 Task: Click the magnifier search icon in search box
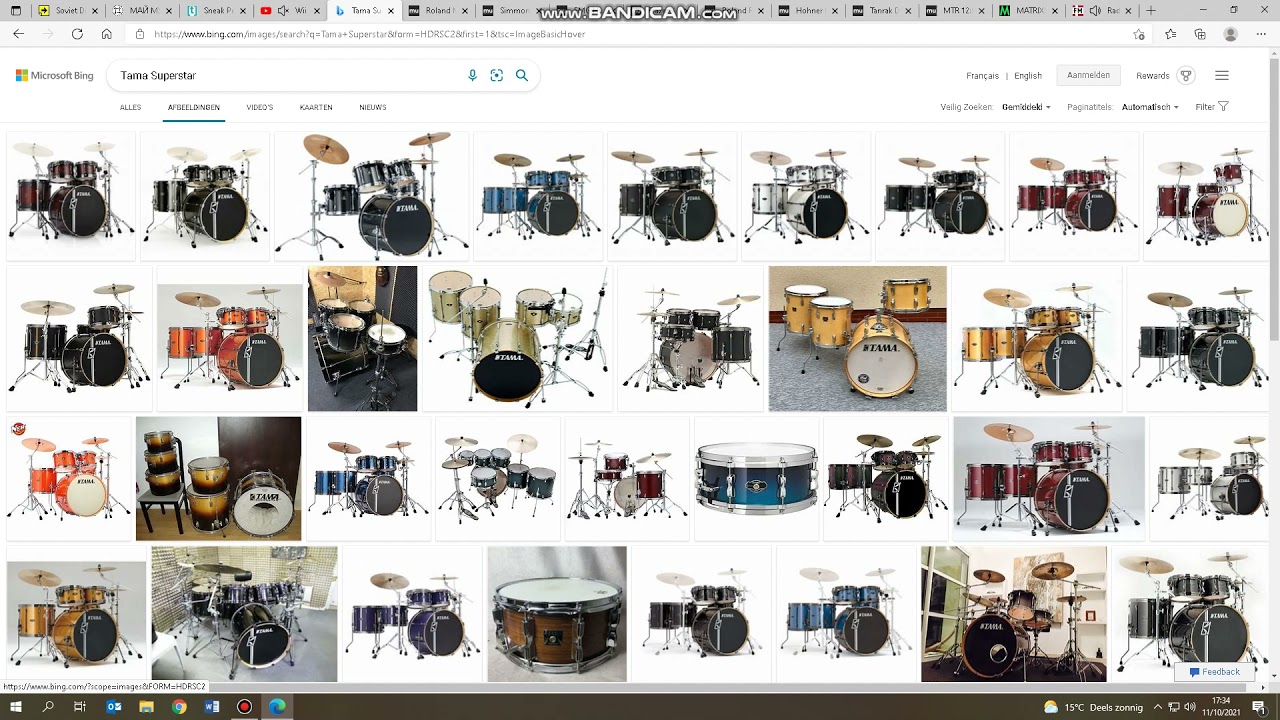pos(521,75)
